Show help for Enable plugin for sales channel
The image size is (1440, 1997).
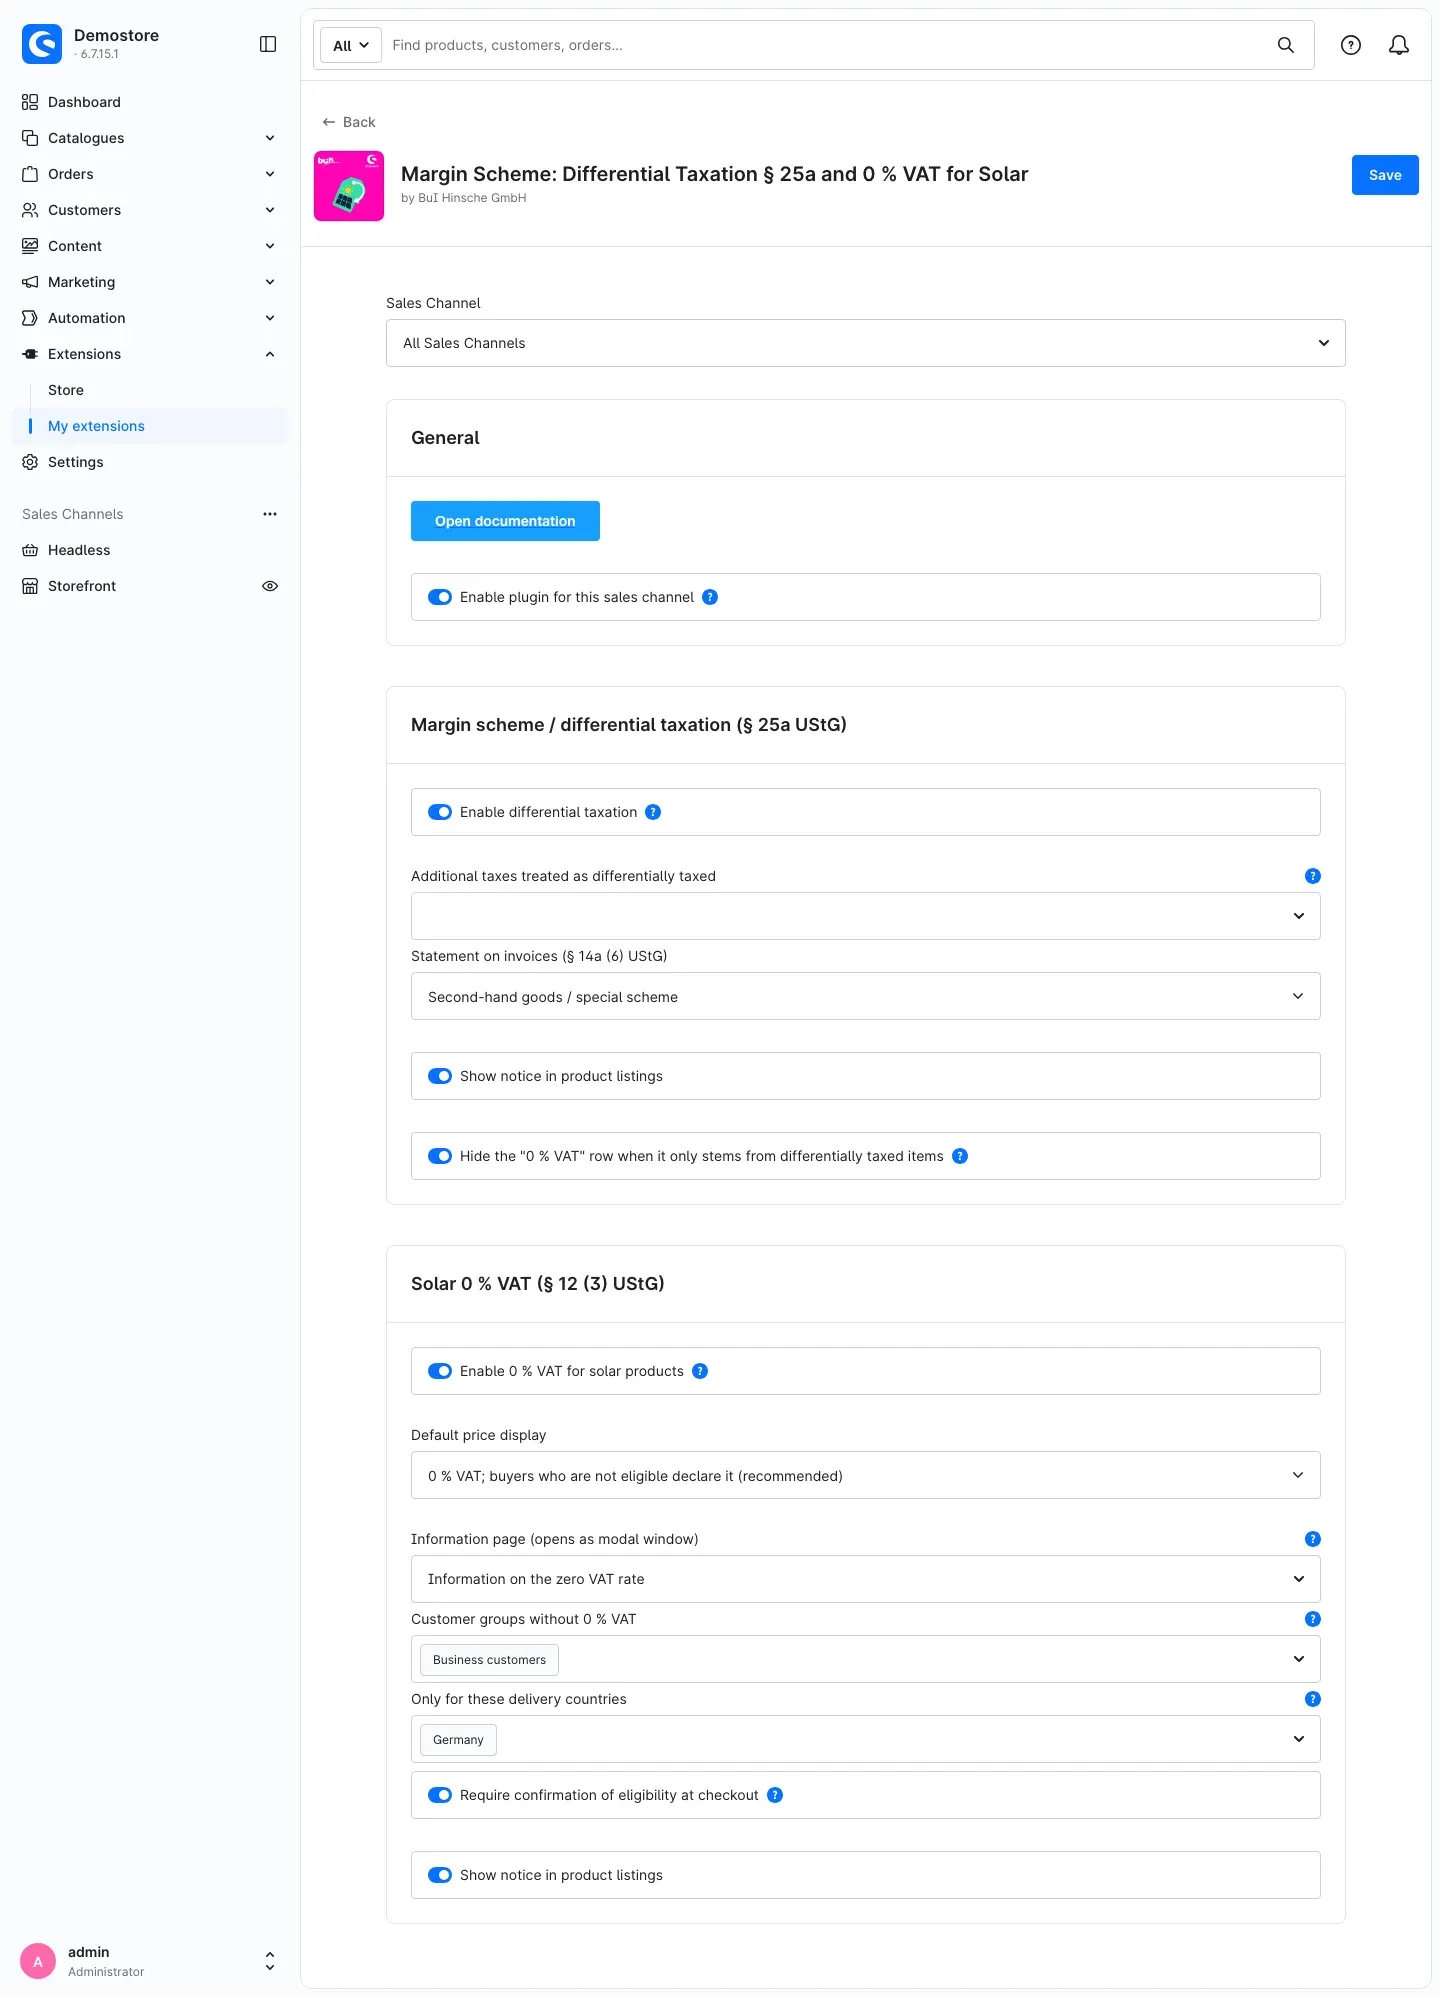tap(710, 597)
